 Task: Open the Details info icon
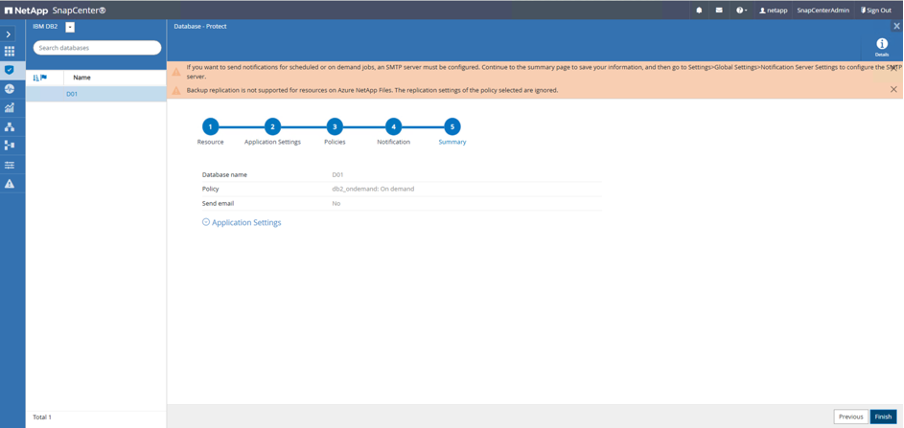pos(882,47)
